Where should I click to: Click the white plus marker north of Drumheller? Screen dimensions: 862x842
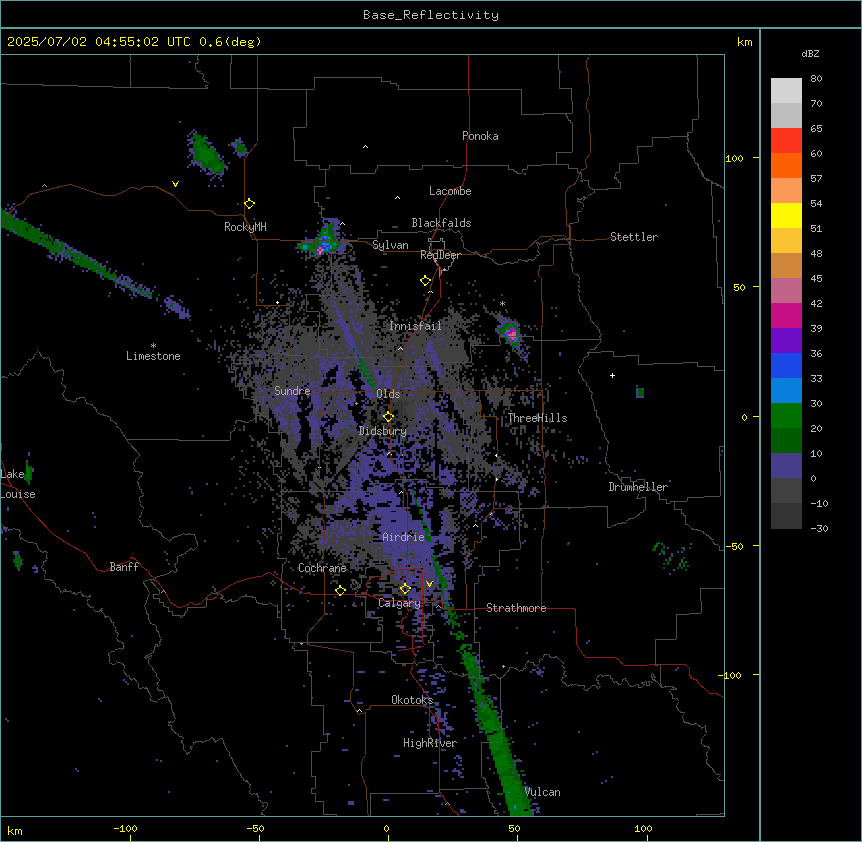tap(612, 375)
